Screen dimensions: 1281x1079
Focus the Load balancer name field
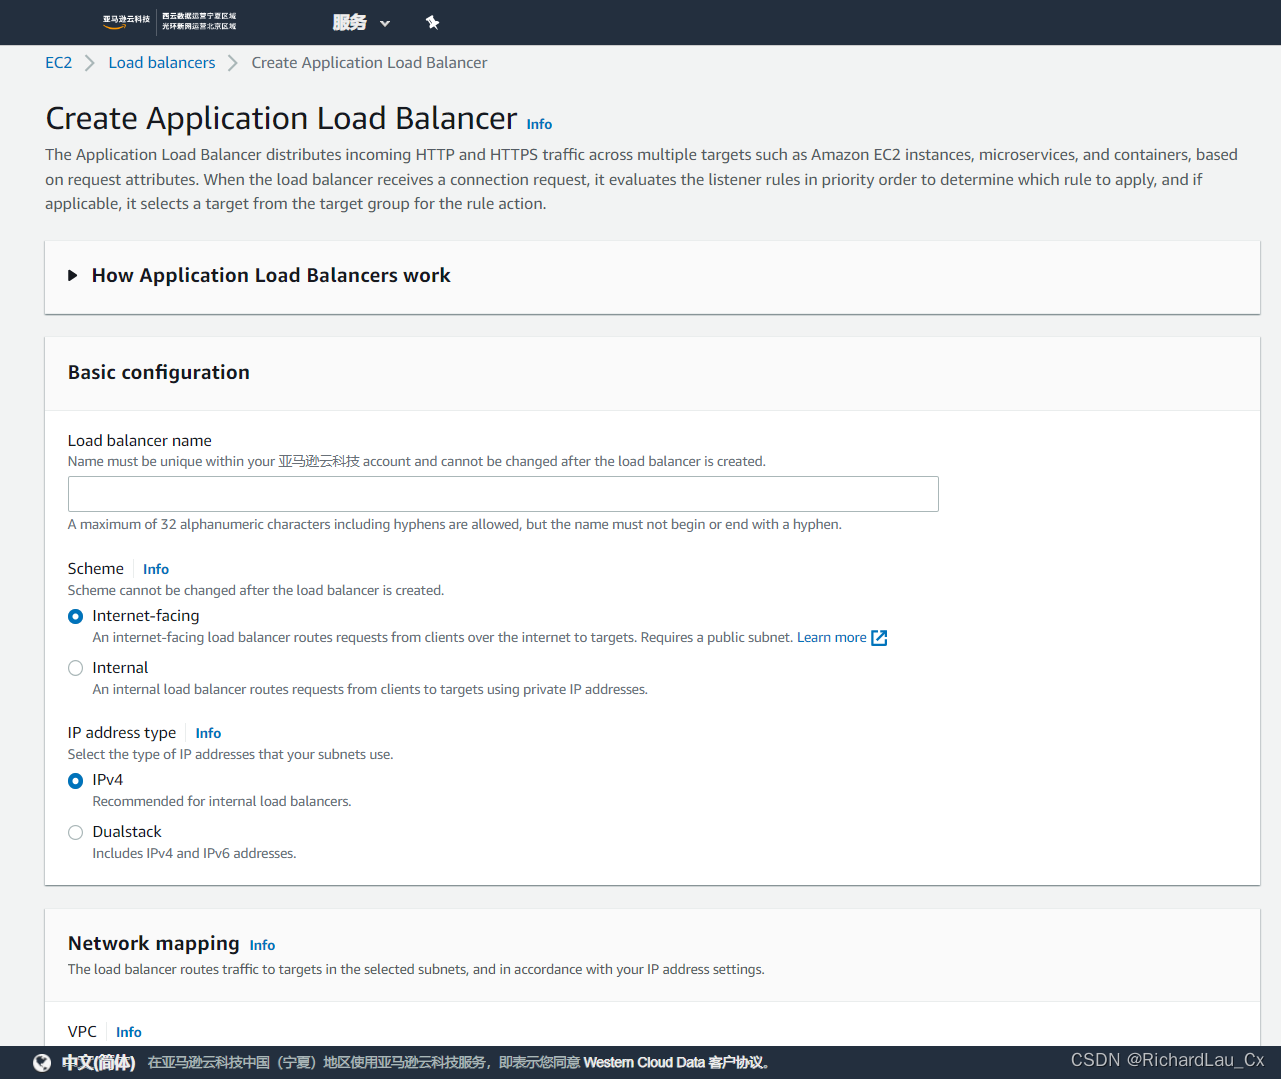(x=503, y=494)
